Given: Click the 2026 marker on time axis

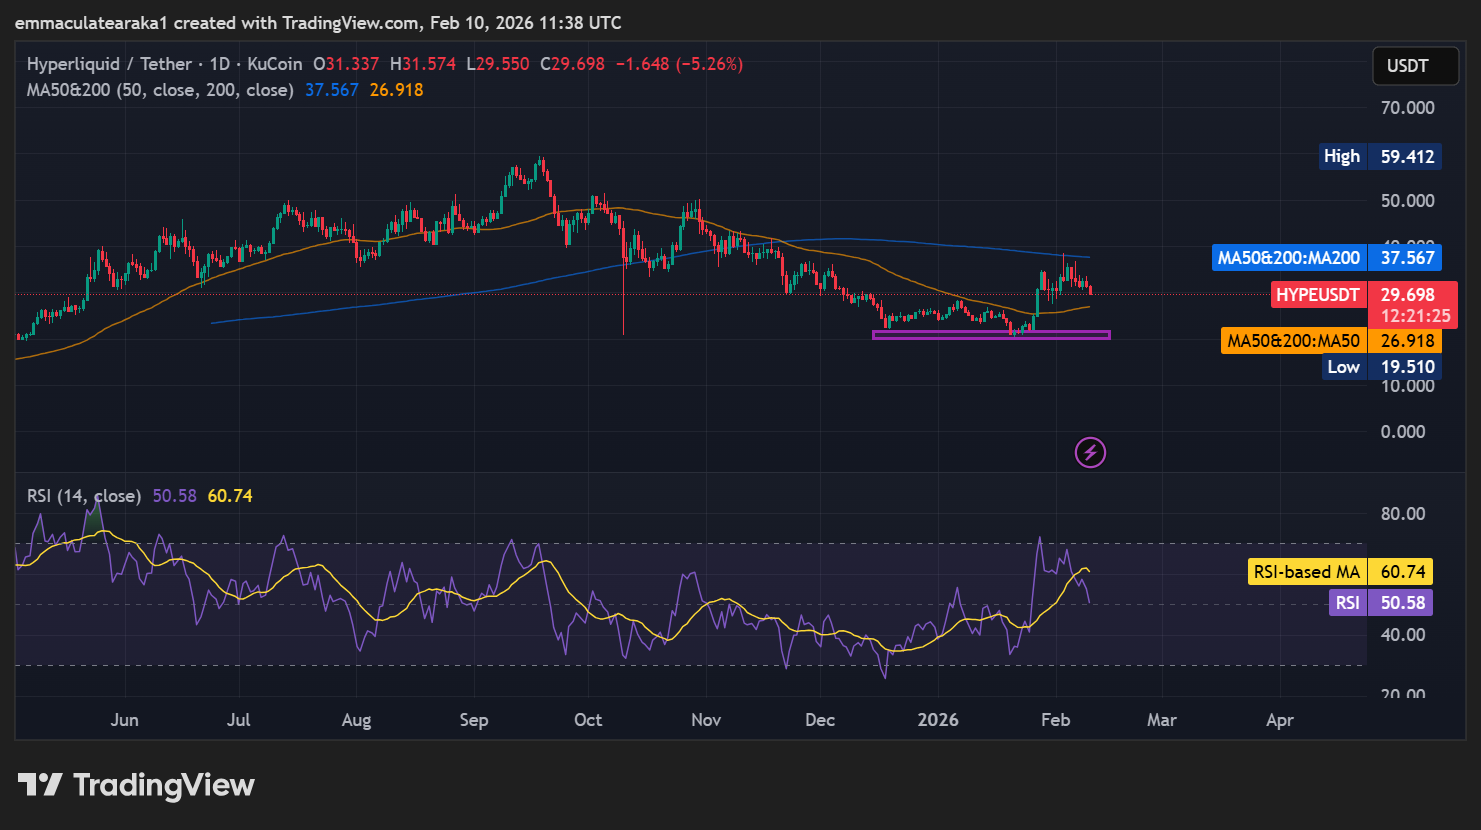Looking at the screenshot, I should [938, 720].
